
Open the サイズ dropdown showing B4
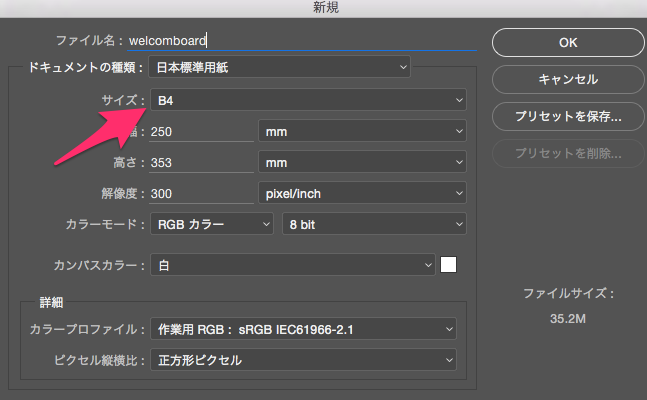308,100
